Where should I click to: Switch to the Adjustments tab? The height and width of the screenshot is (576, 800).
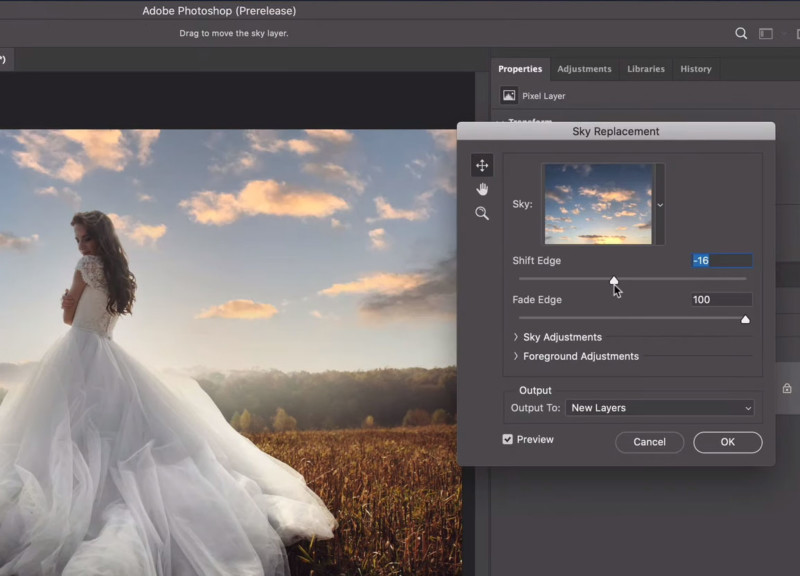coord(584,69)
